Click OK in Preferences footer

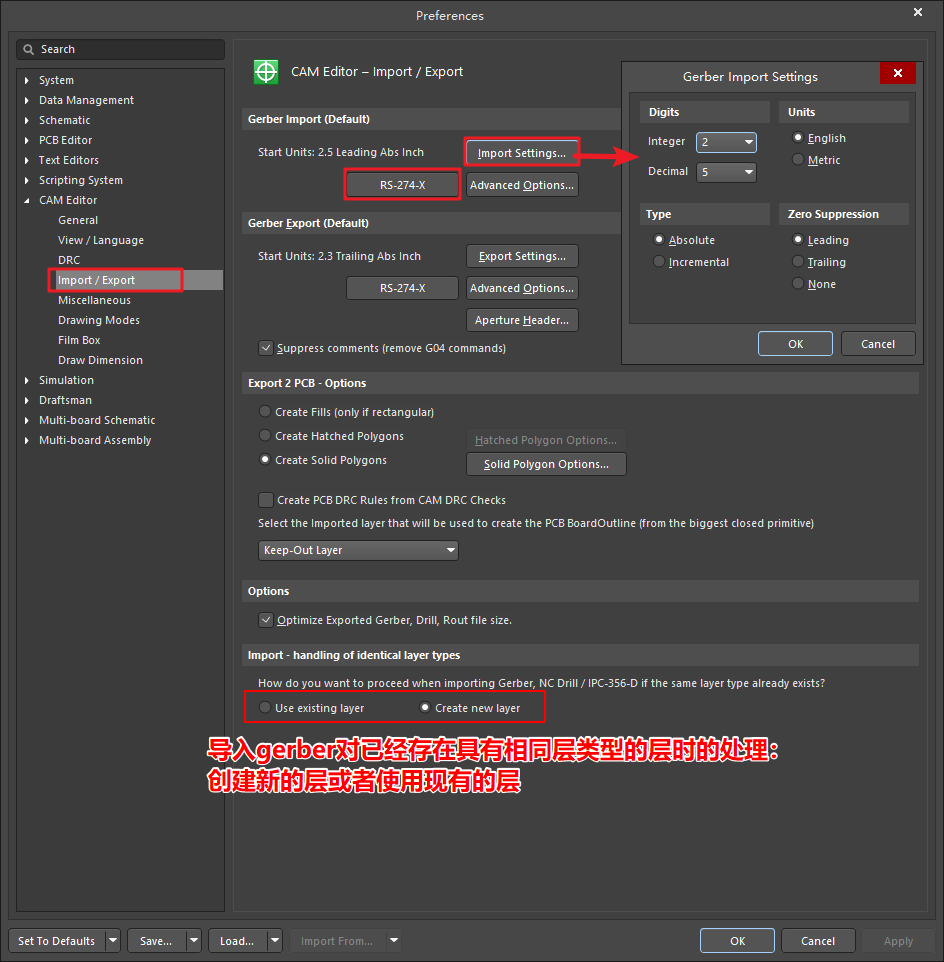[x=737, y=941]
